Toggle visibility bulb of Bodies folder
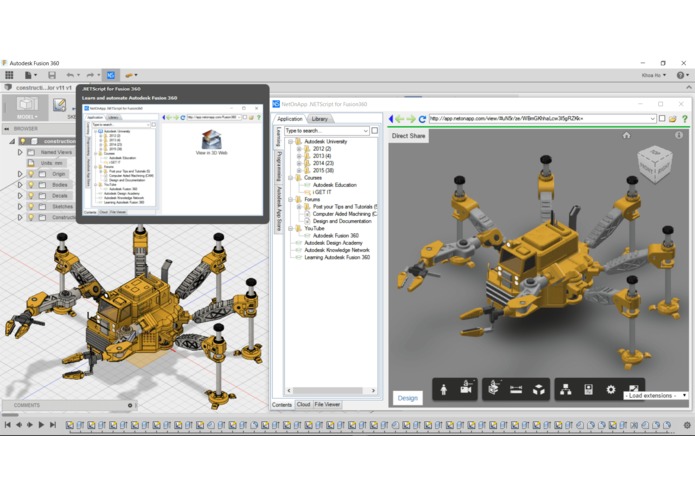The height and width of the screenshot is (494, 695). coord(31,185)
